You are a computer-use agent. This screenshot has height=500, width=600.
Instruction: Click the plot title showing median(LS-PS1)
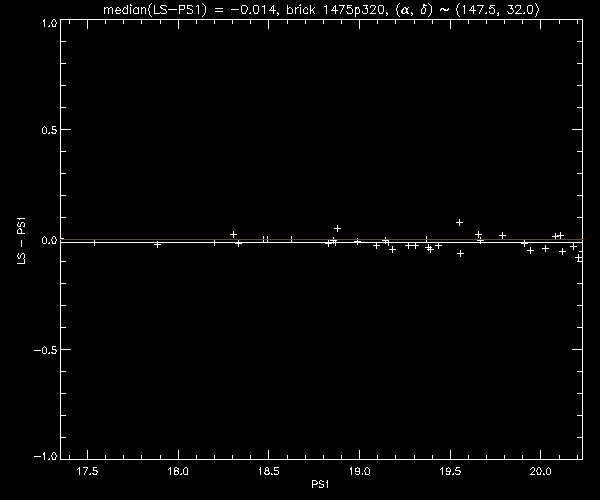(x=321, y=9)
